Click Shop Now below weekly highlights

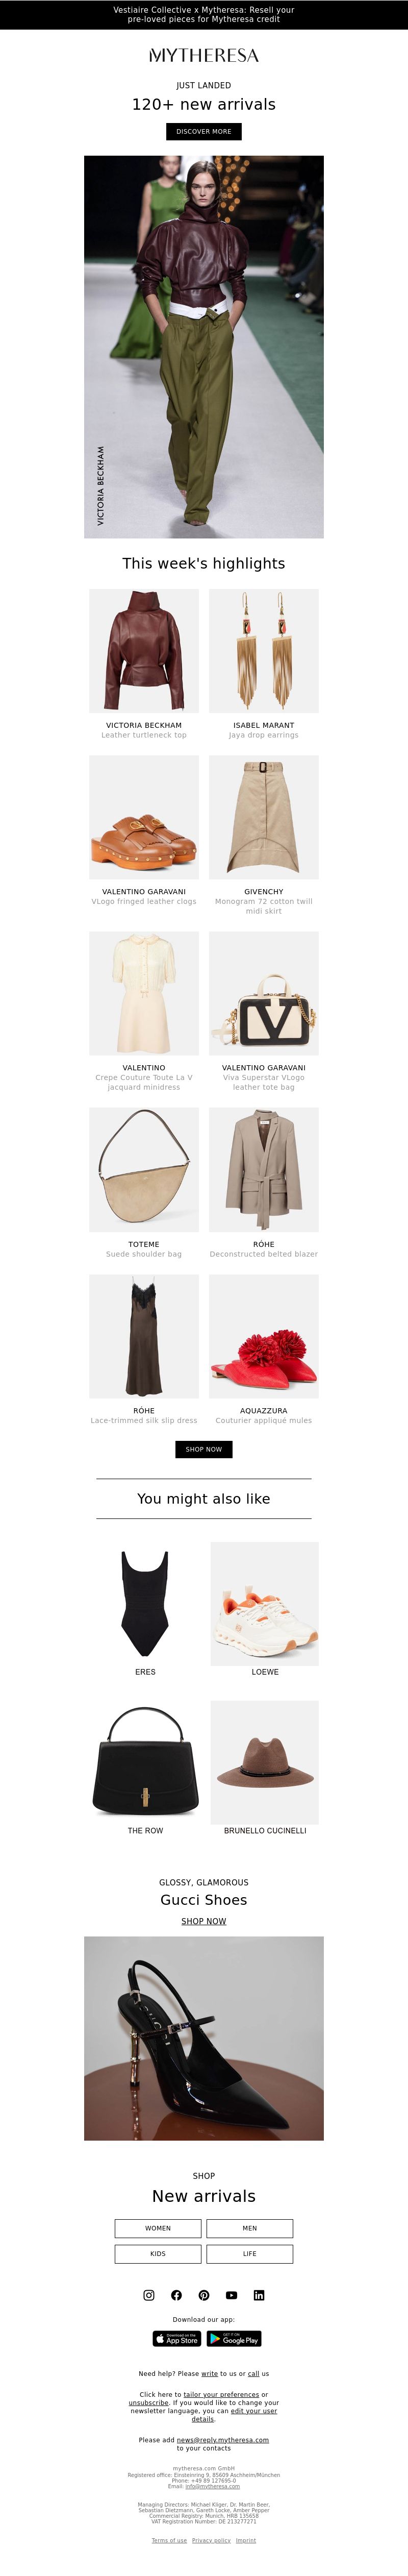click(204, 1449)
